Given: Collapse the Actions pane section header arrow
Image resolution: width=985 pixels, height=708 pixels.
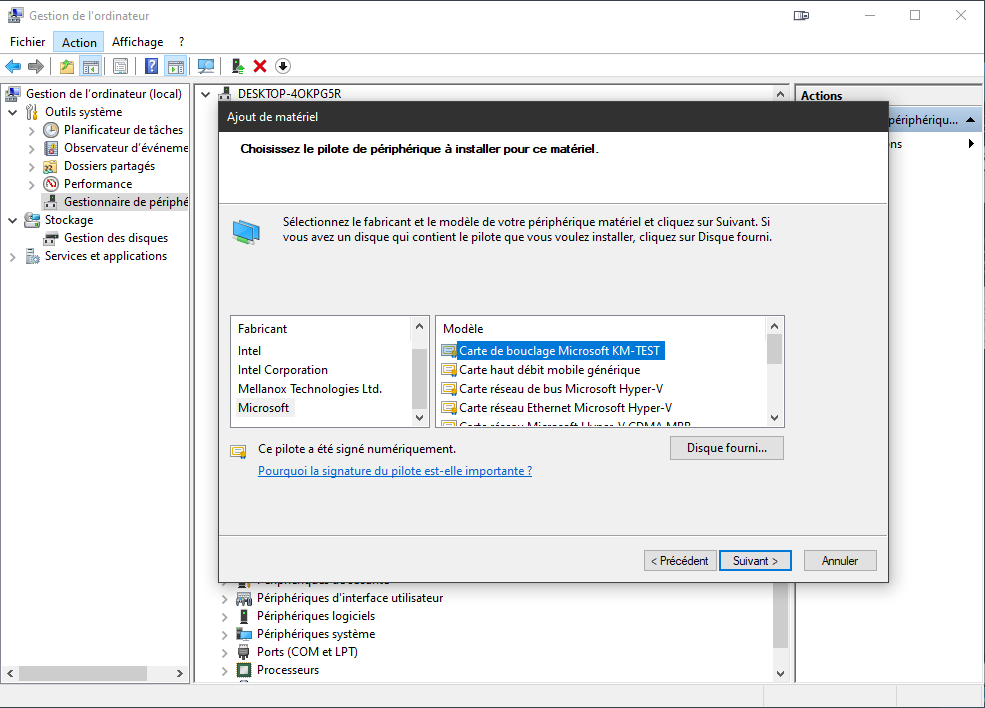Looking at the screenshot, I should tap(971, 119).
